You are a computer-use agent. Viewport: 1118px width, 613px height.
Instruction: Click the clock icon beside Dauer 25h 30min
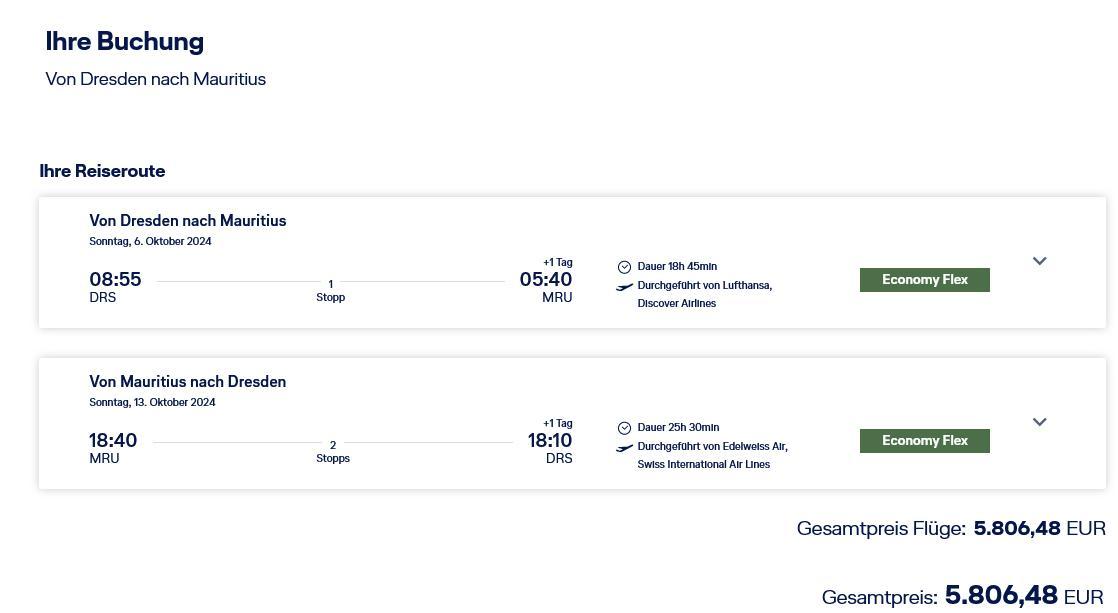click(x=624, y=428)
